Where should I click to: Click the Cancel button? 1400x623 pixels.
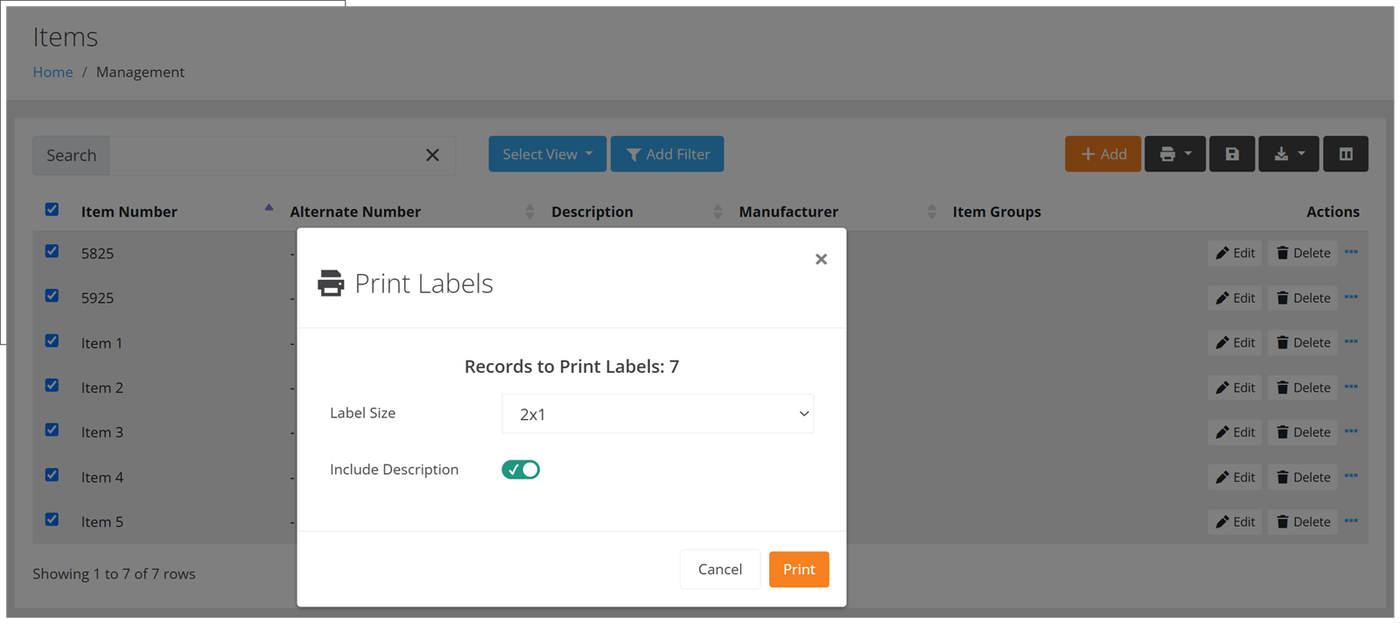(x=720, y=569)
